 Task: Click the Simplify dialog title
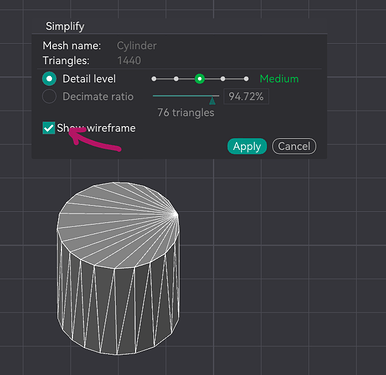65,26
